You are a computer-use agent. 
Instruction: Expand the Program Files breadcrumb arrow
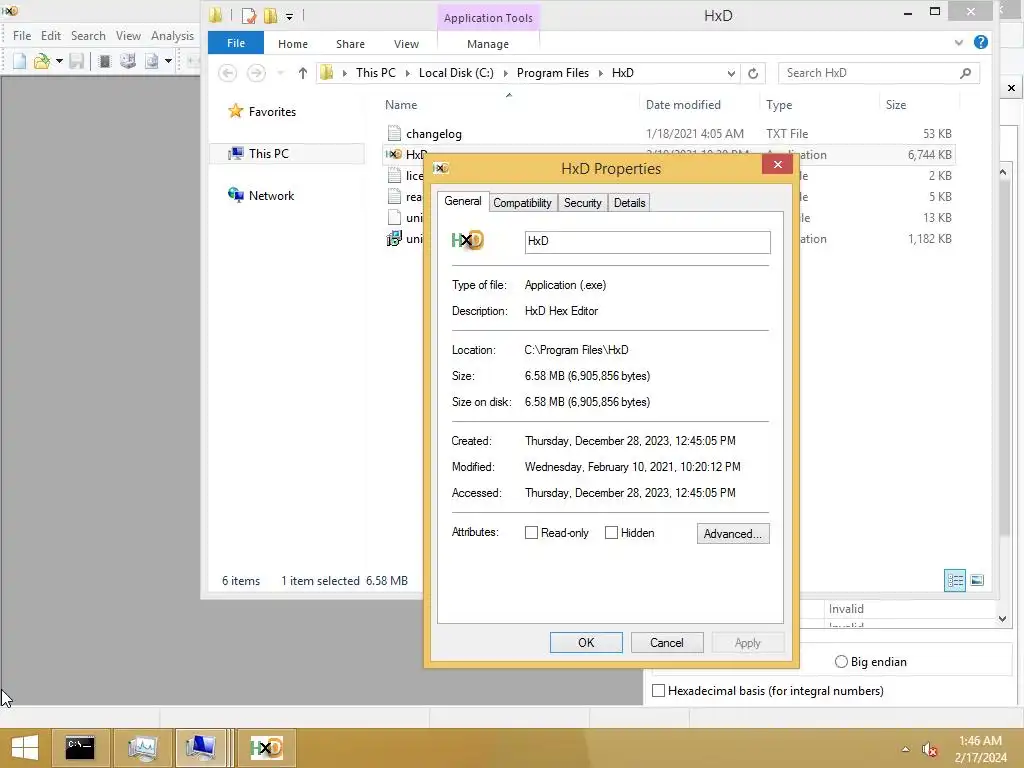coord(601,73)
